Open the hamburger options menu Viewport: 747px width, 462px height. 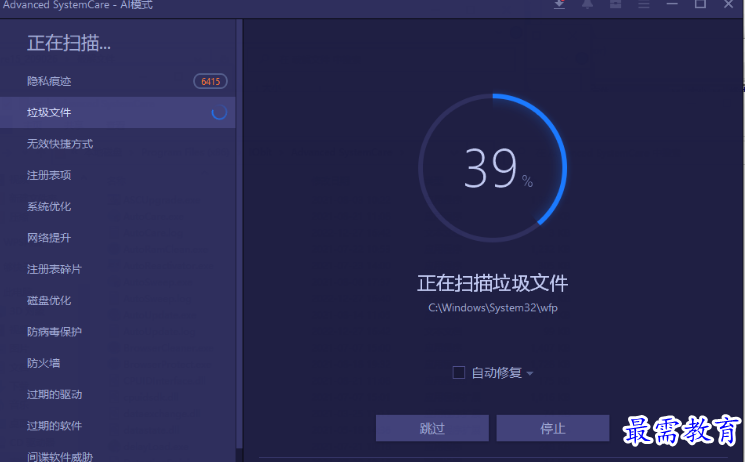644,5
